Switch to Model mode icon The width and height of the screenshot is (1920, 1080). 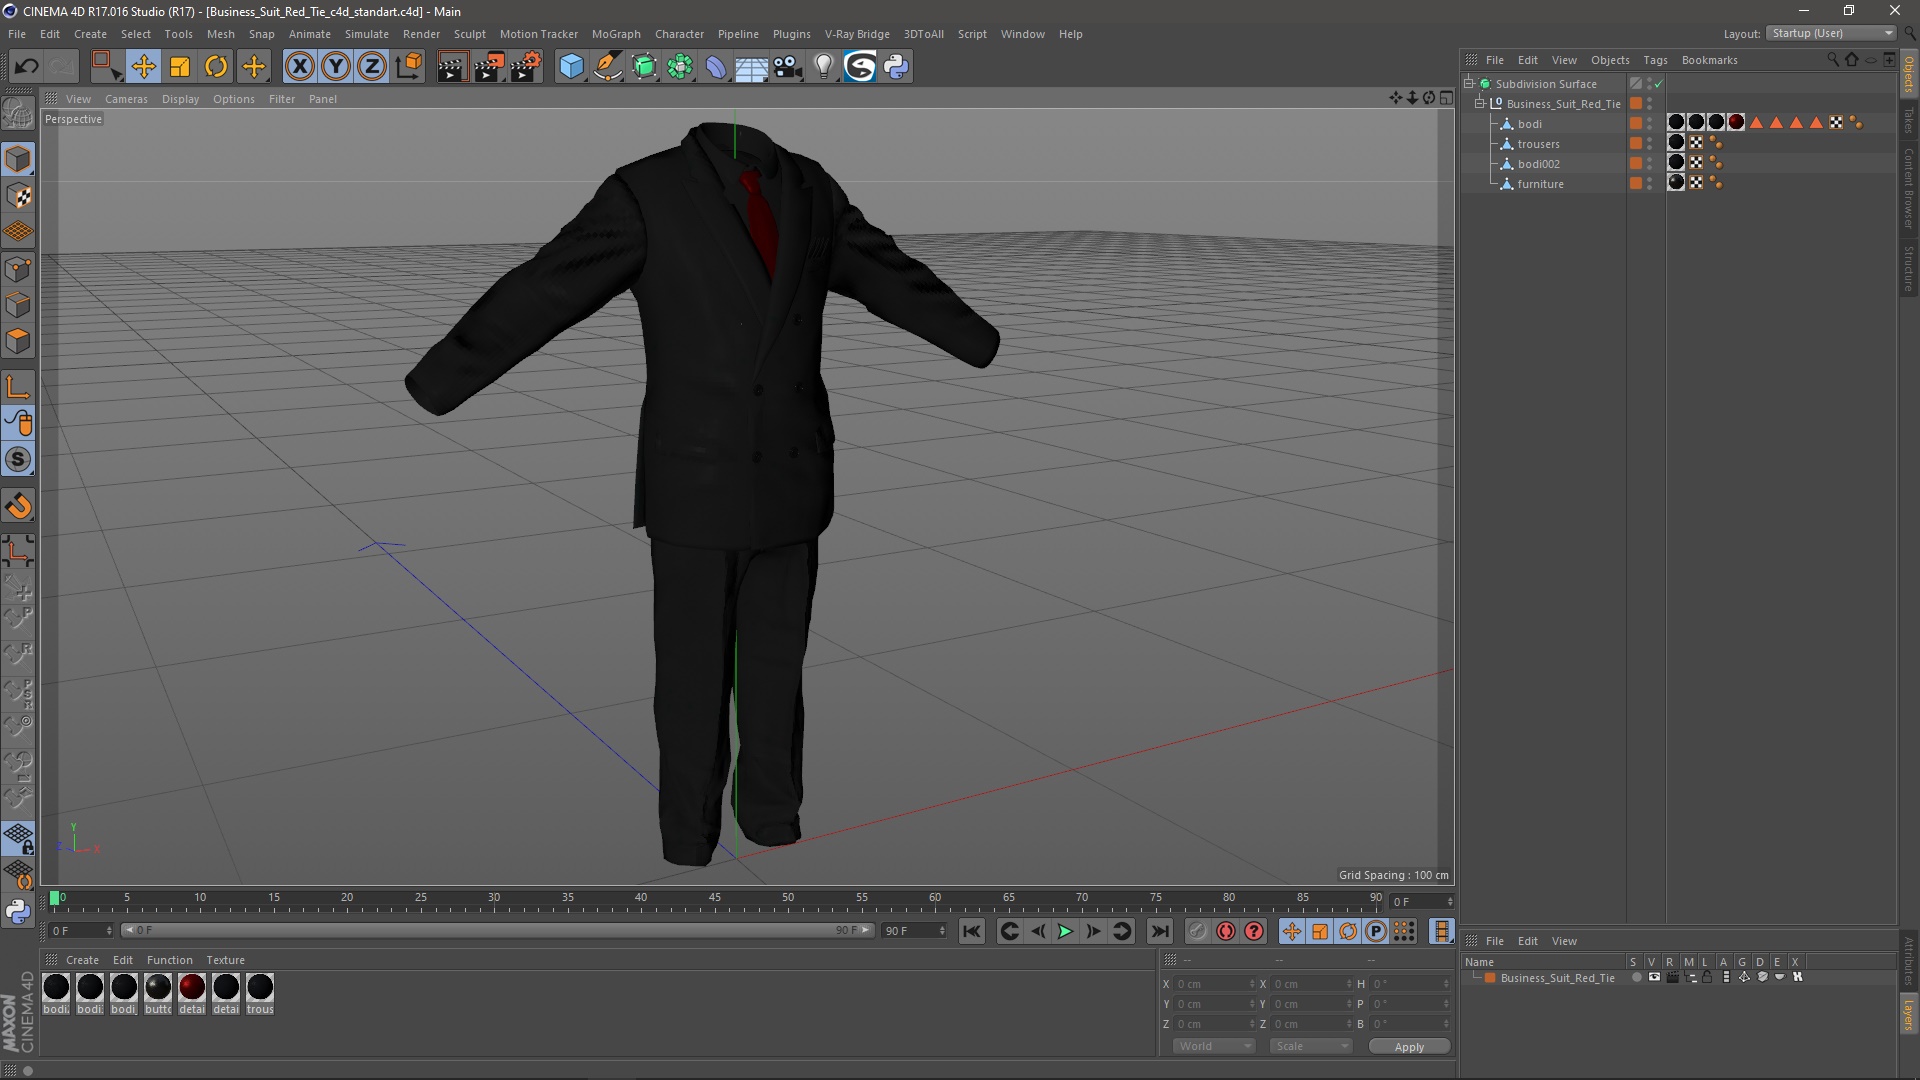18,160
